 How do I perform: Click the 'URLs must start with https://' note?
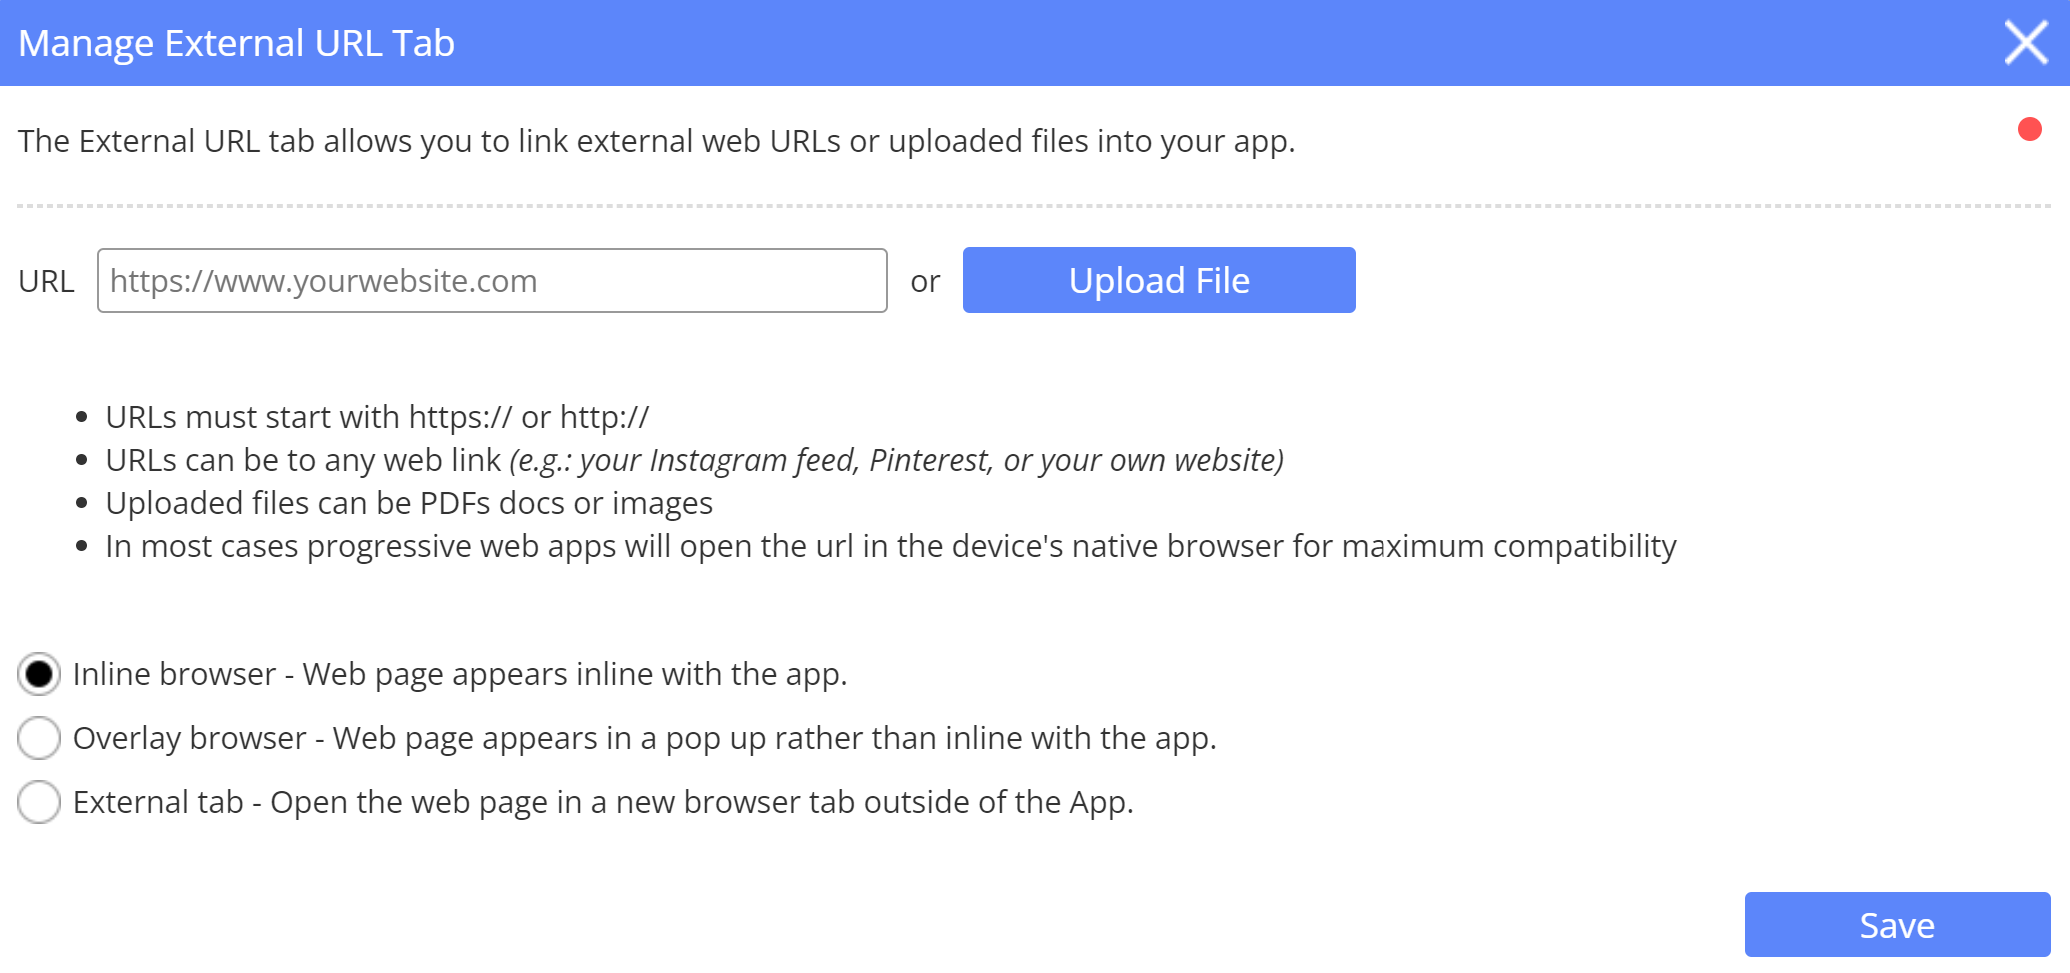click(377, 417)
